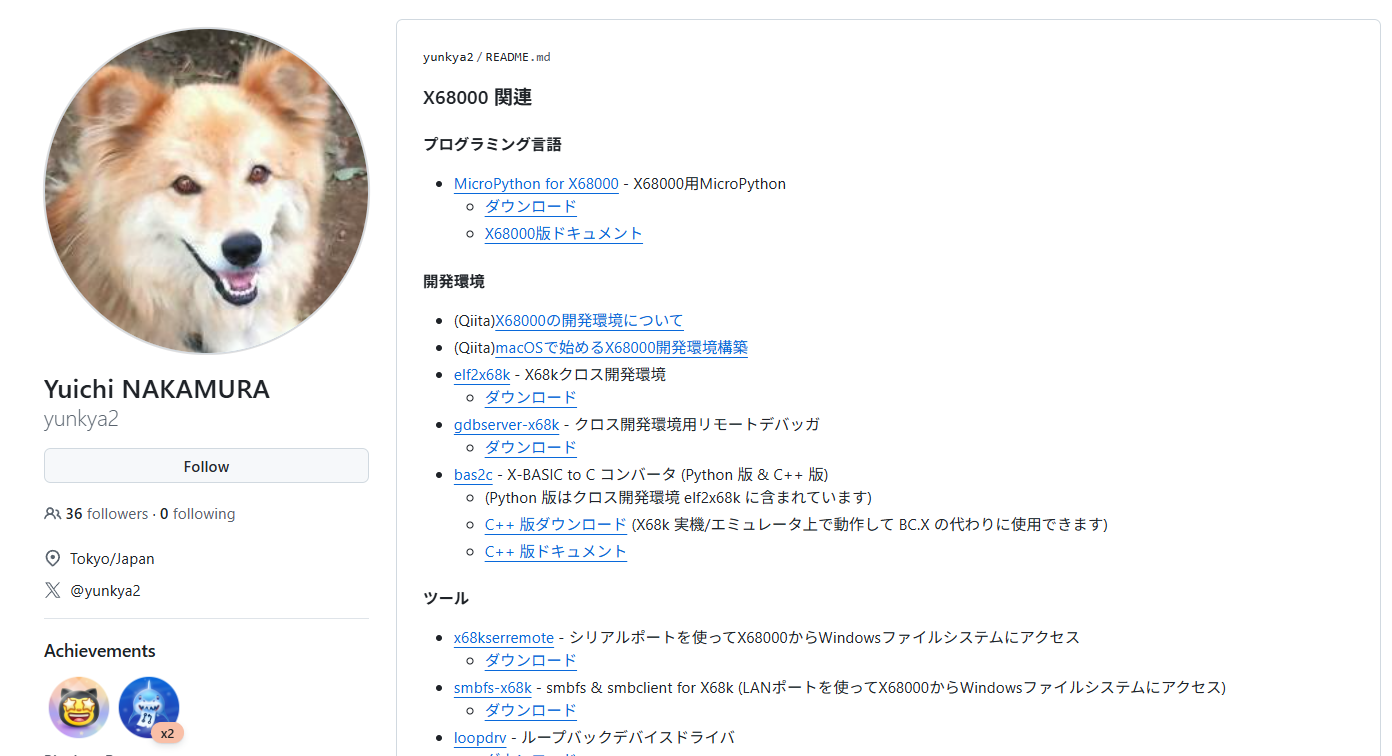Viewport: 1392px width, 756px height.
Task: Open the 36 followers list
Action: (107, 514)
